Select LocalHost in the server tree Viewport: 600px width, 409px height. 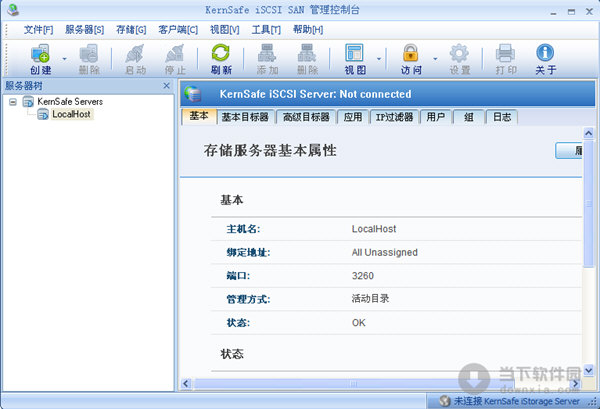click(72, 114)
